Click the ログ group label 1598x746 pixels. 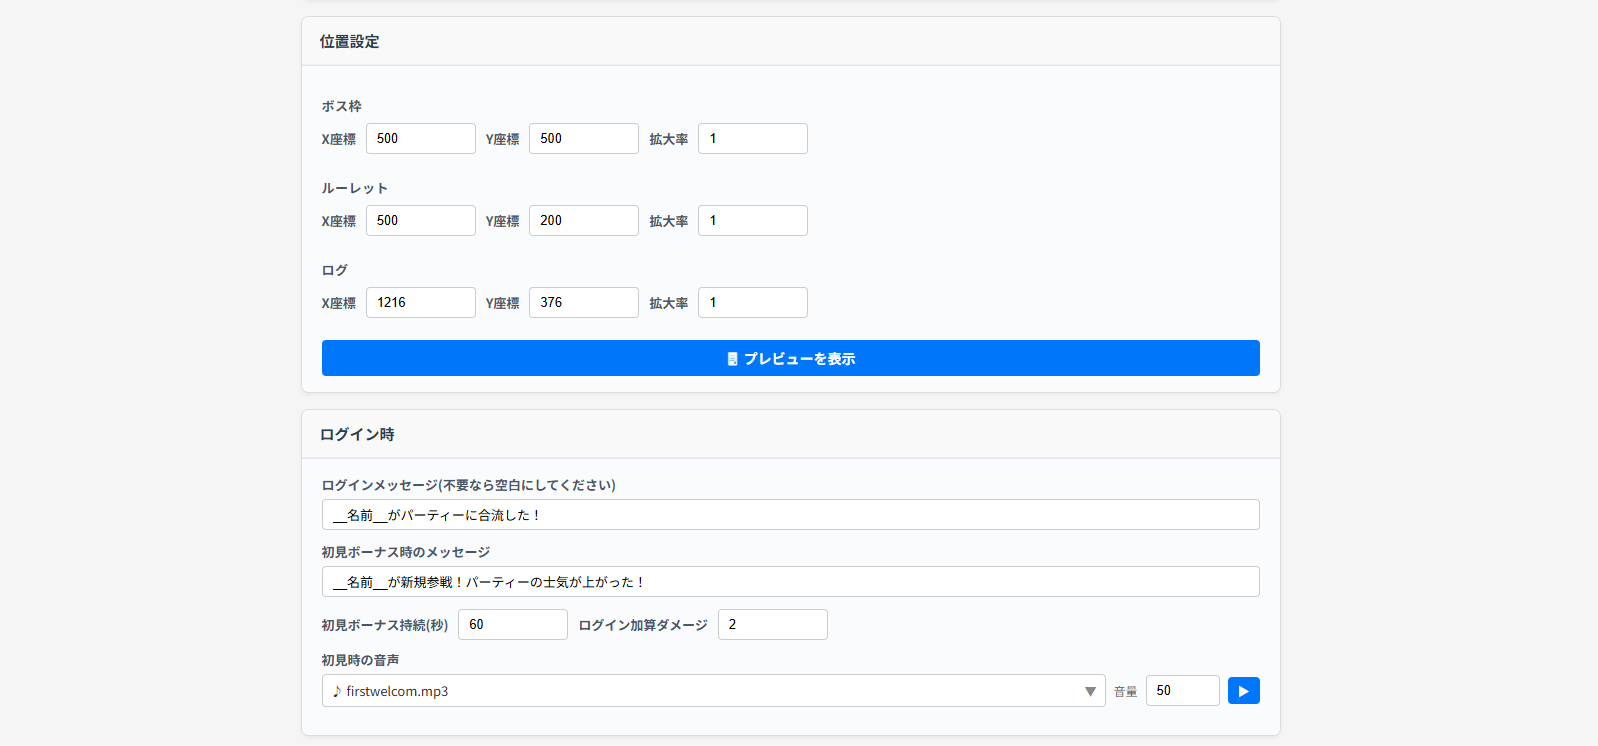[x=334, y=270]
